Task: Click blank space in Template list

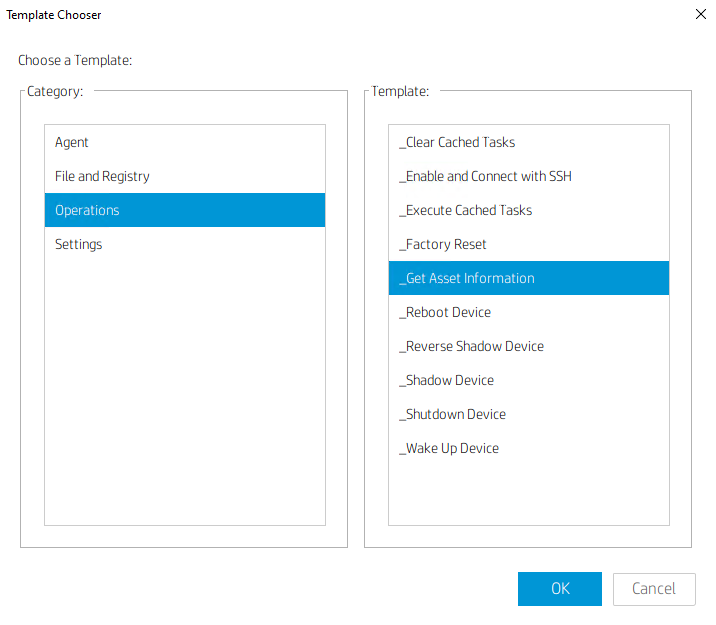Action: pyautogui.click(x=529, y=495)
